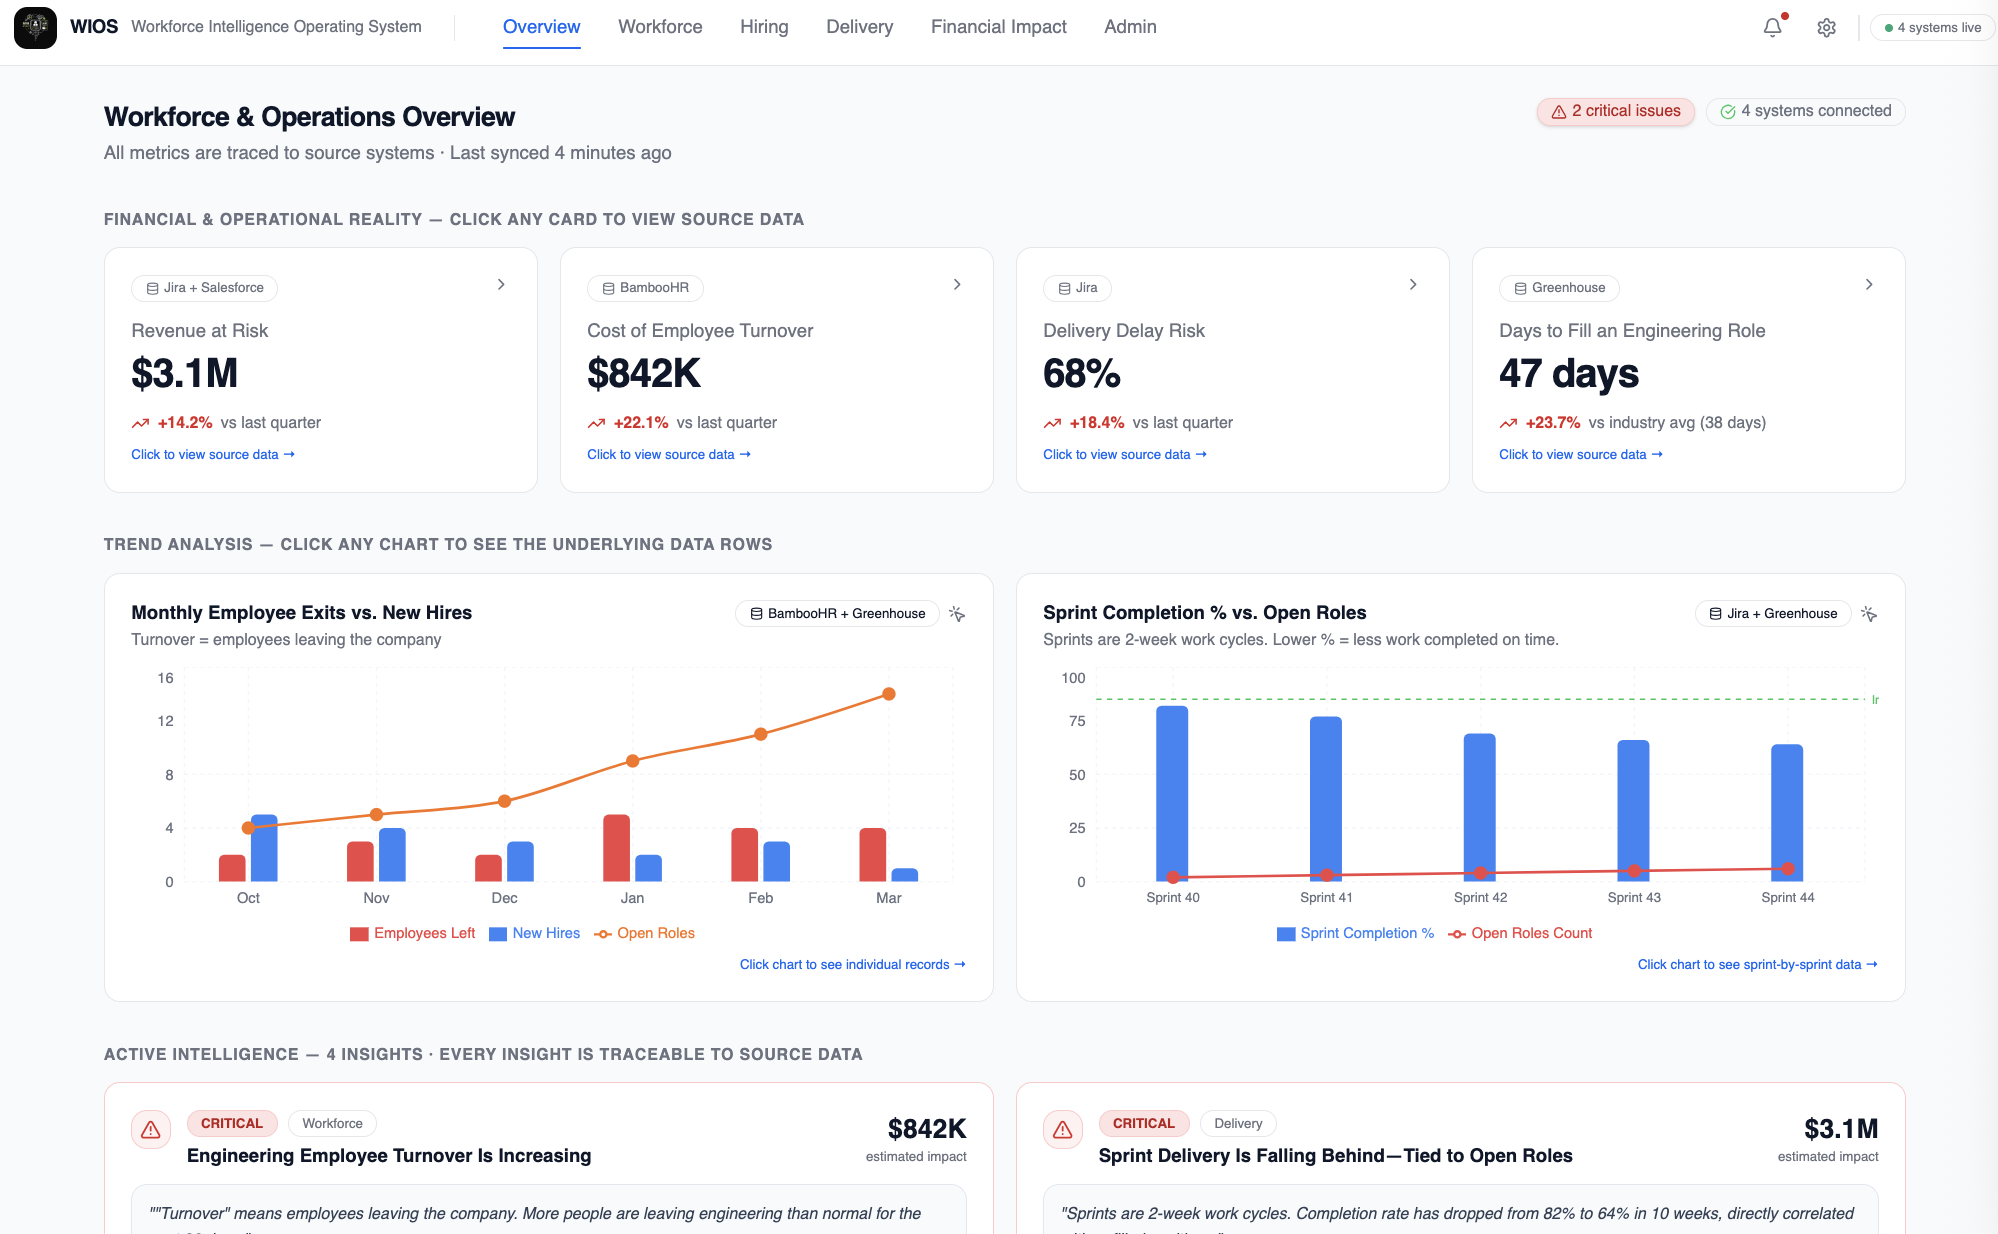This screenshot has height=1234, width=1998.
Task: Click the Jira + Greenhouse chart source badge
Action: [x=1773, y=614]
